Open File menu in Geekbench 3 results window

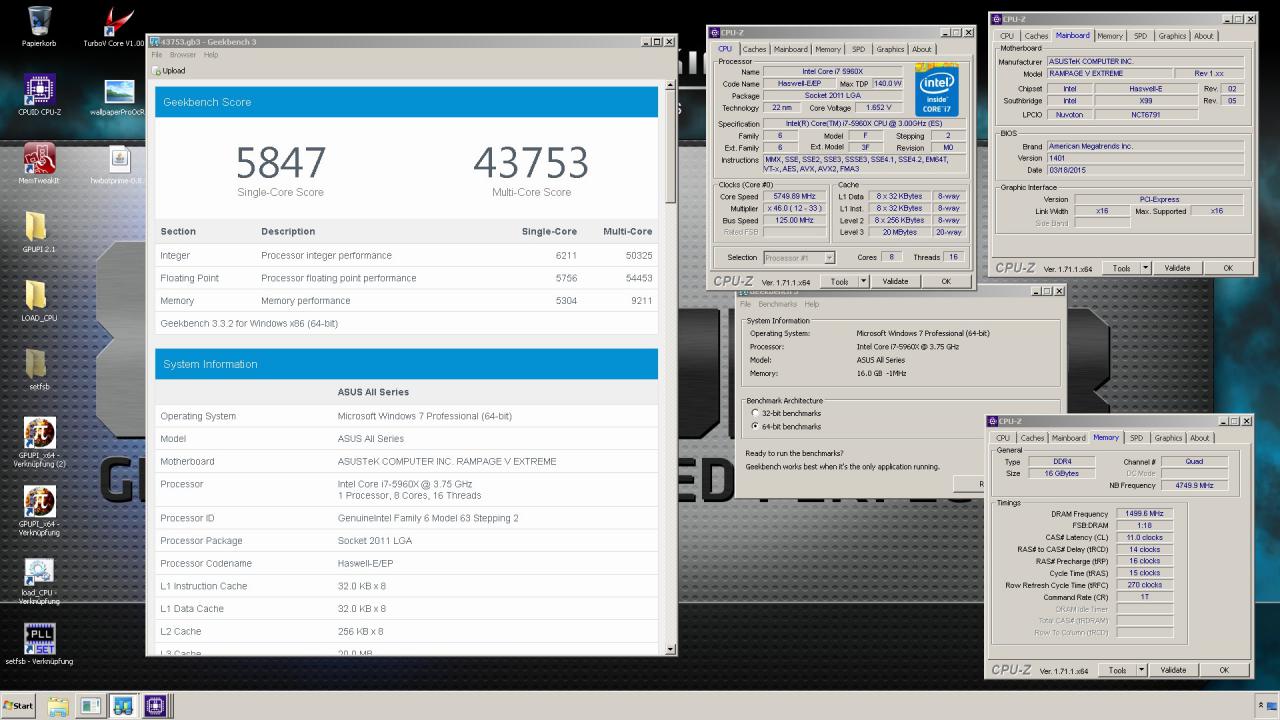[x=156, y=55]
